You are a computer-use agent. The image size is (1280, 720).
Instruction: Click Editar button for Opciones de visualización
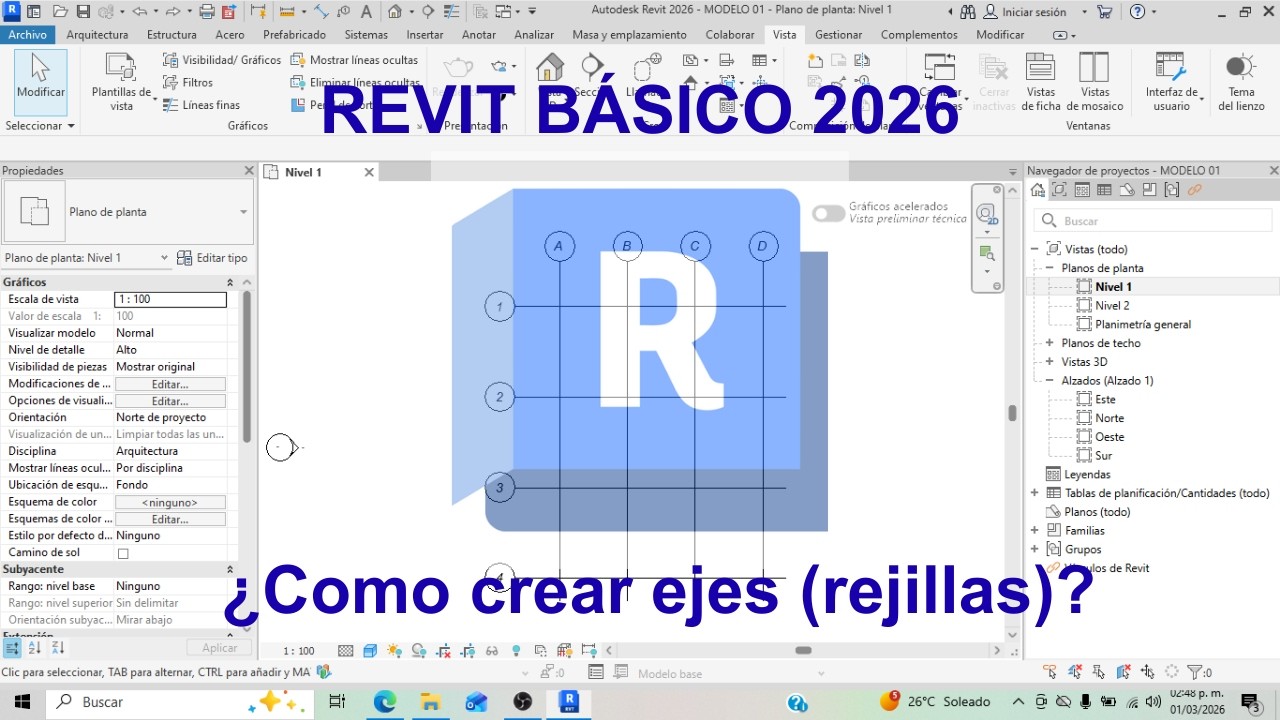(170, 401)
